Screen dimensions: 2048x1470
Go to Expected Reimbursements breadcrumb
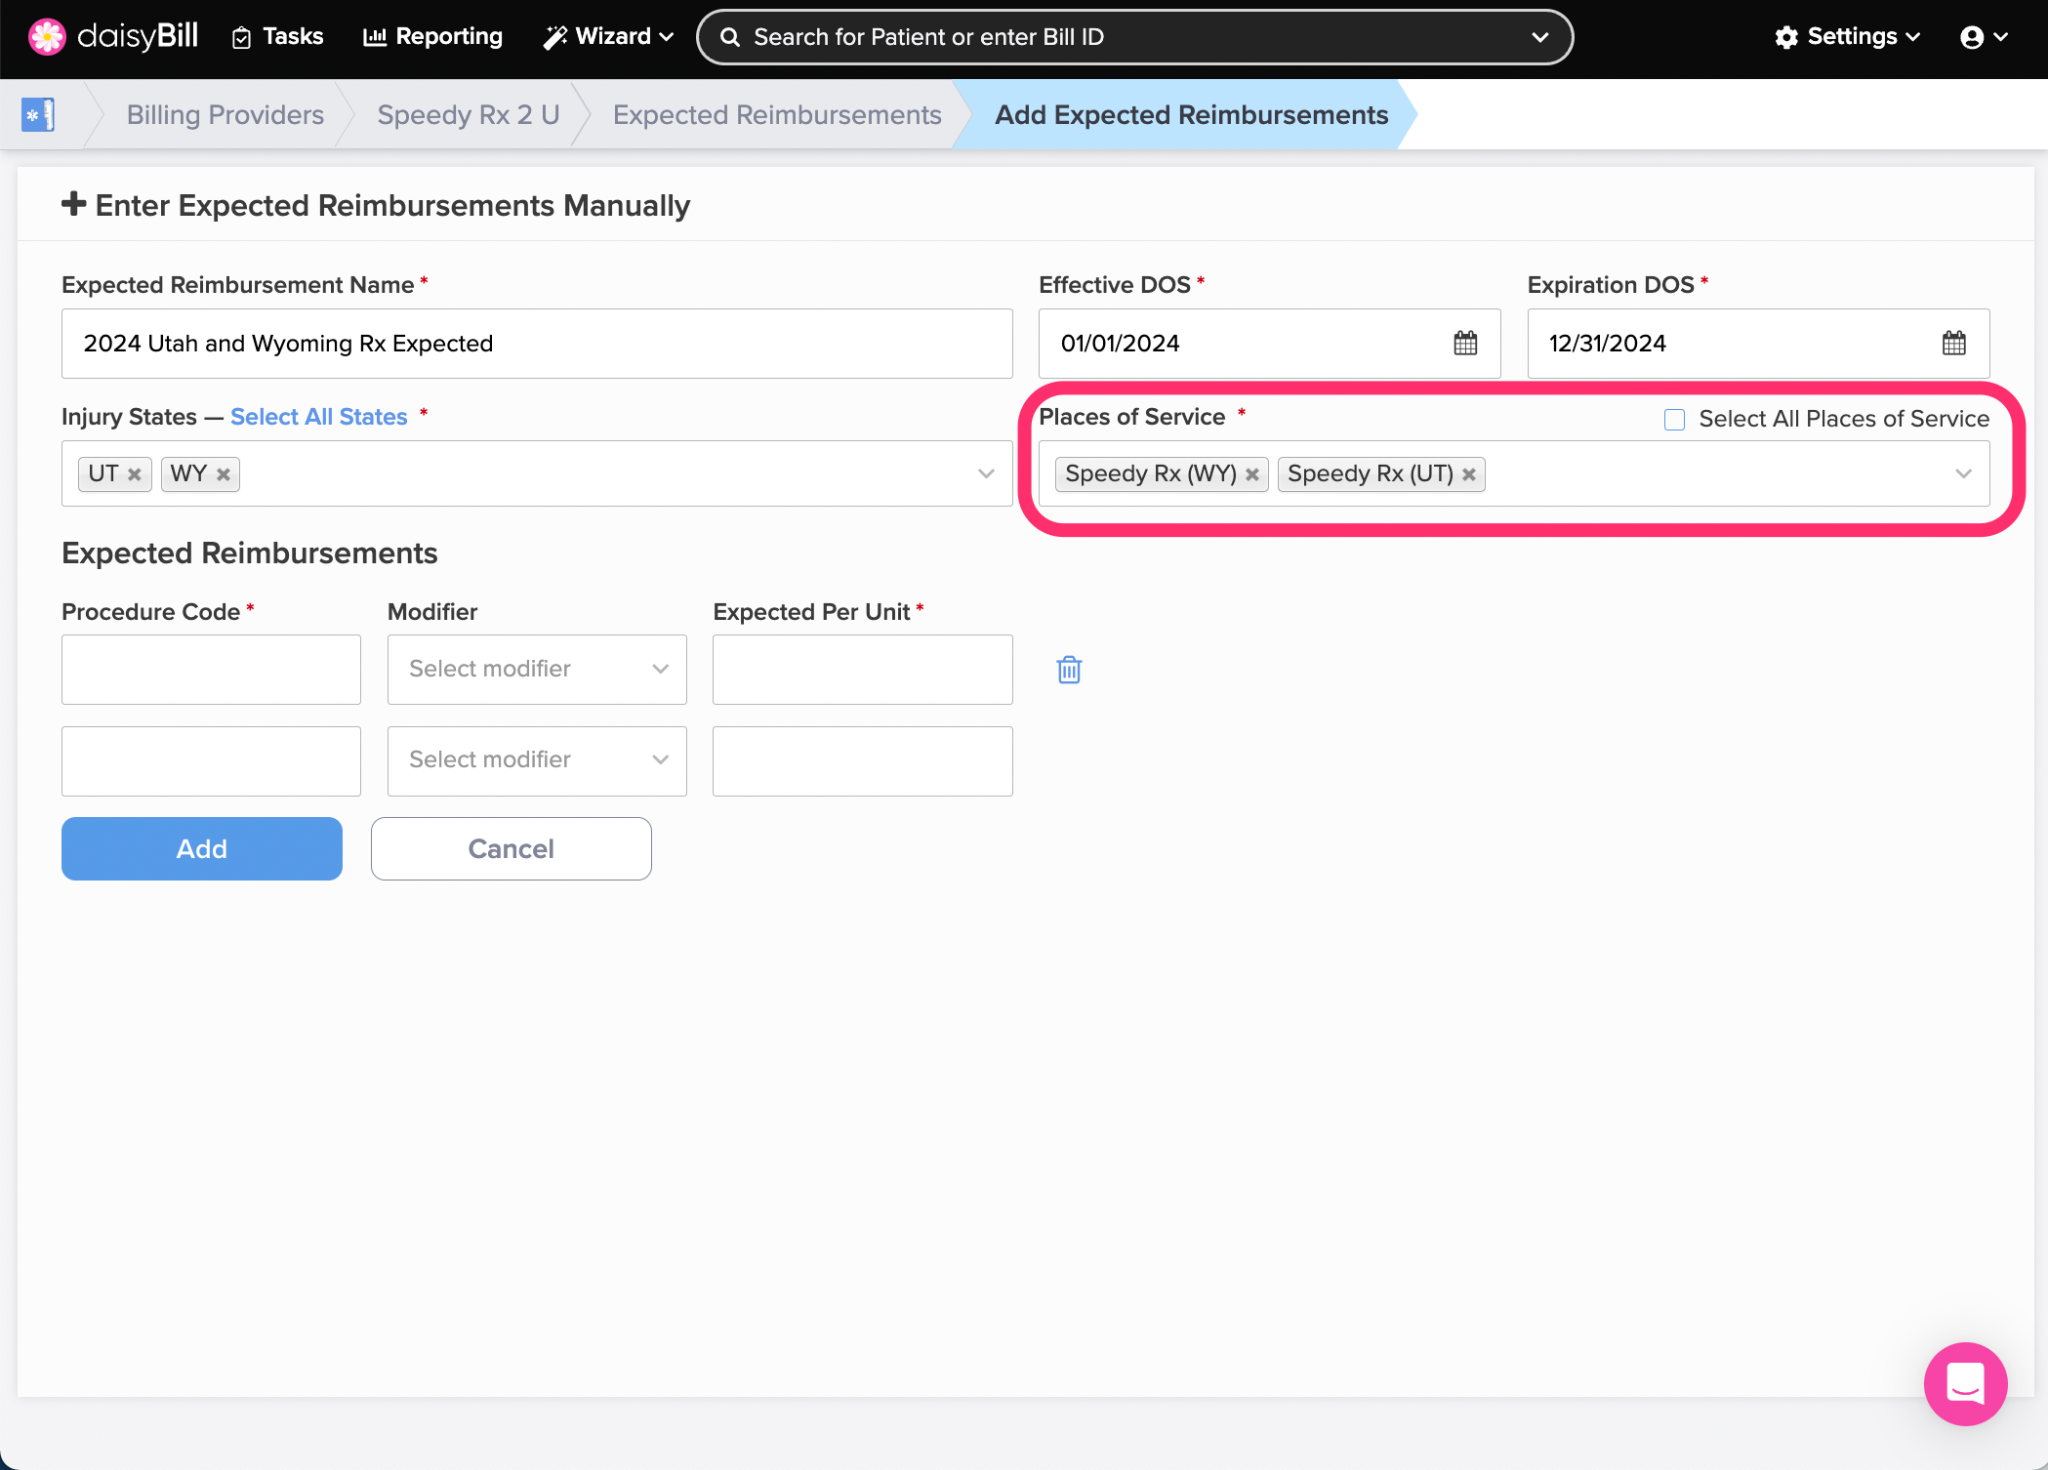pos(777,115)
